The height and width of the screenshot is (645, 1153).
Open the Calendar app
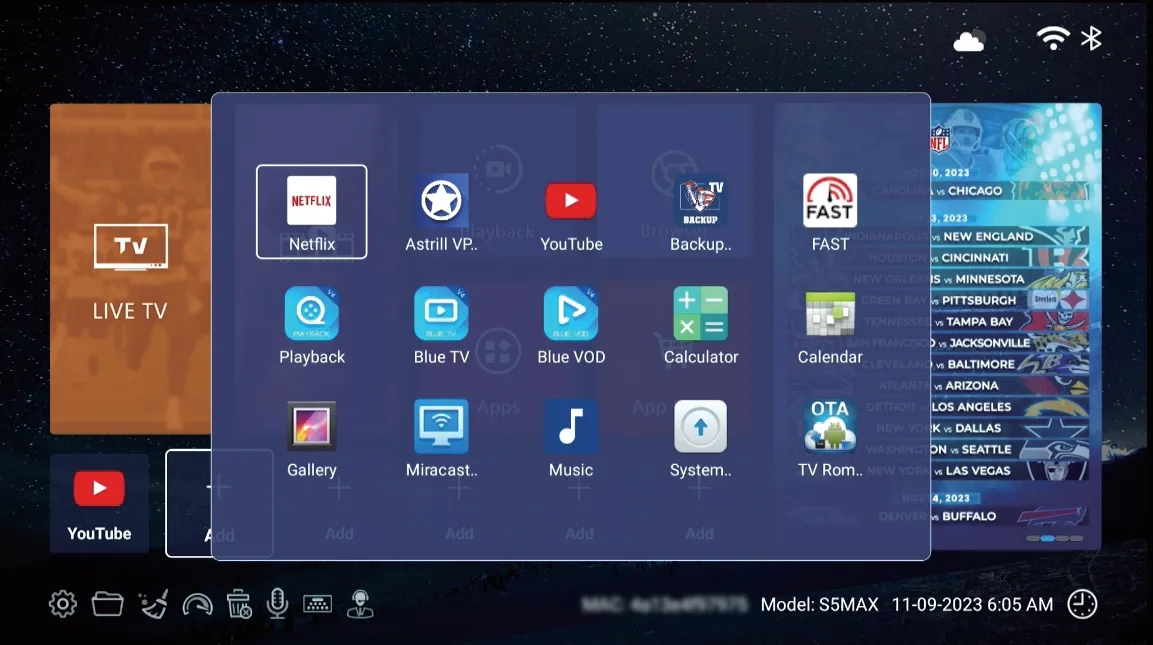coord(830,325)
